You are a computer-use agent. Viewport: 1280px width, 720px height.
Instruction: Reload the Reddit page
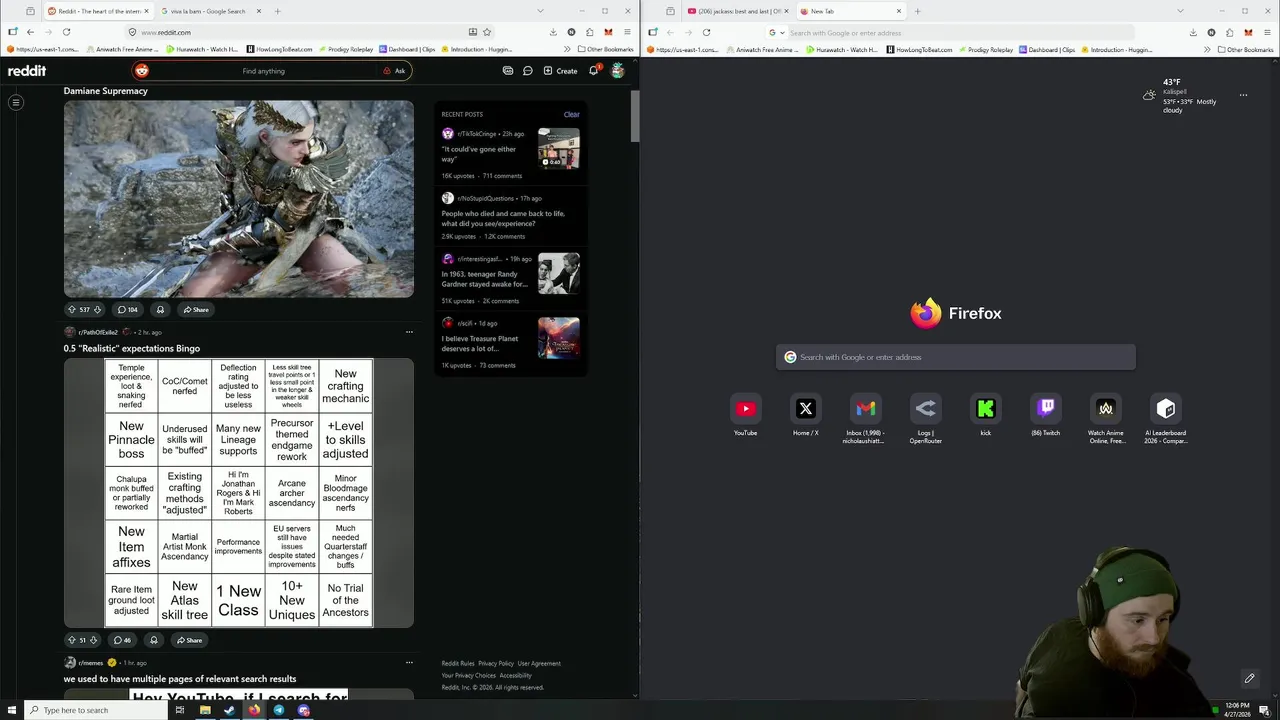(x=66, y=32)
